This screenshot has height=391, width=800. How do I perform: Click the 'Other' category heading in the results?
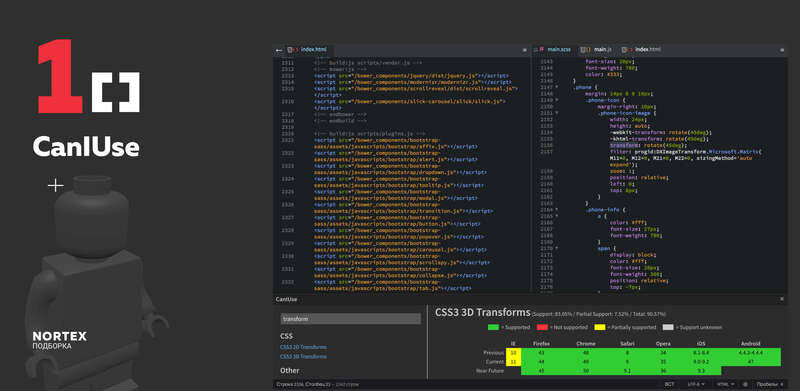point(290,370)
